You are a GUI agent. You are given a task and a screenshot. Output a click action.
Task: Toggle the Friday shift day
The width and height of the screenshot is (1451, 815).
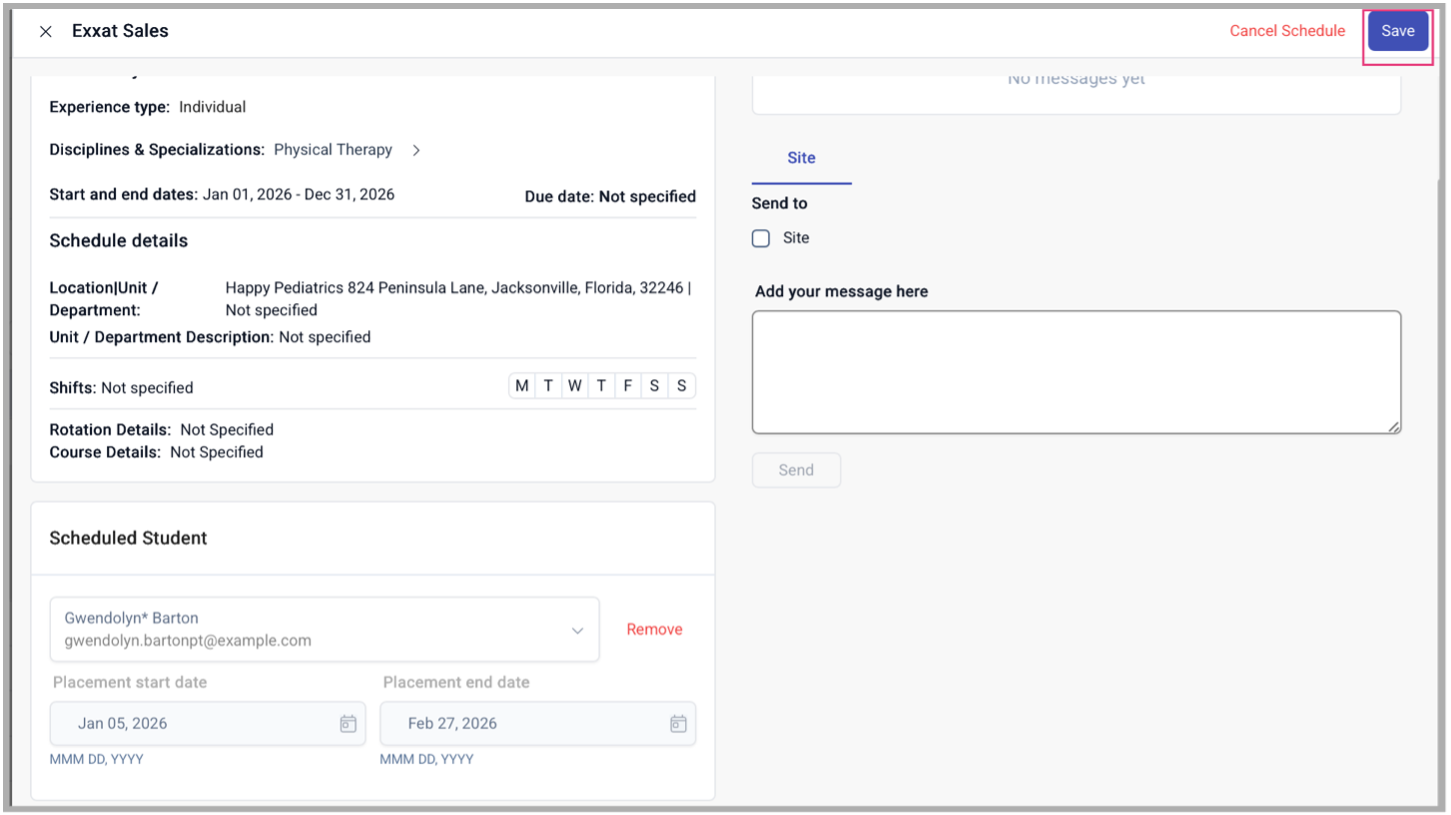(x=627, y=386)
